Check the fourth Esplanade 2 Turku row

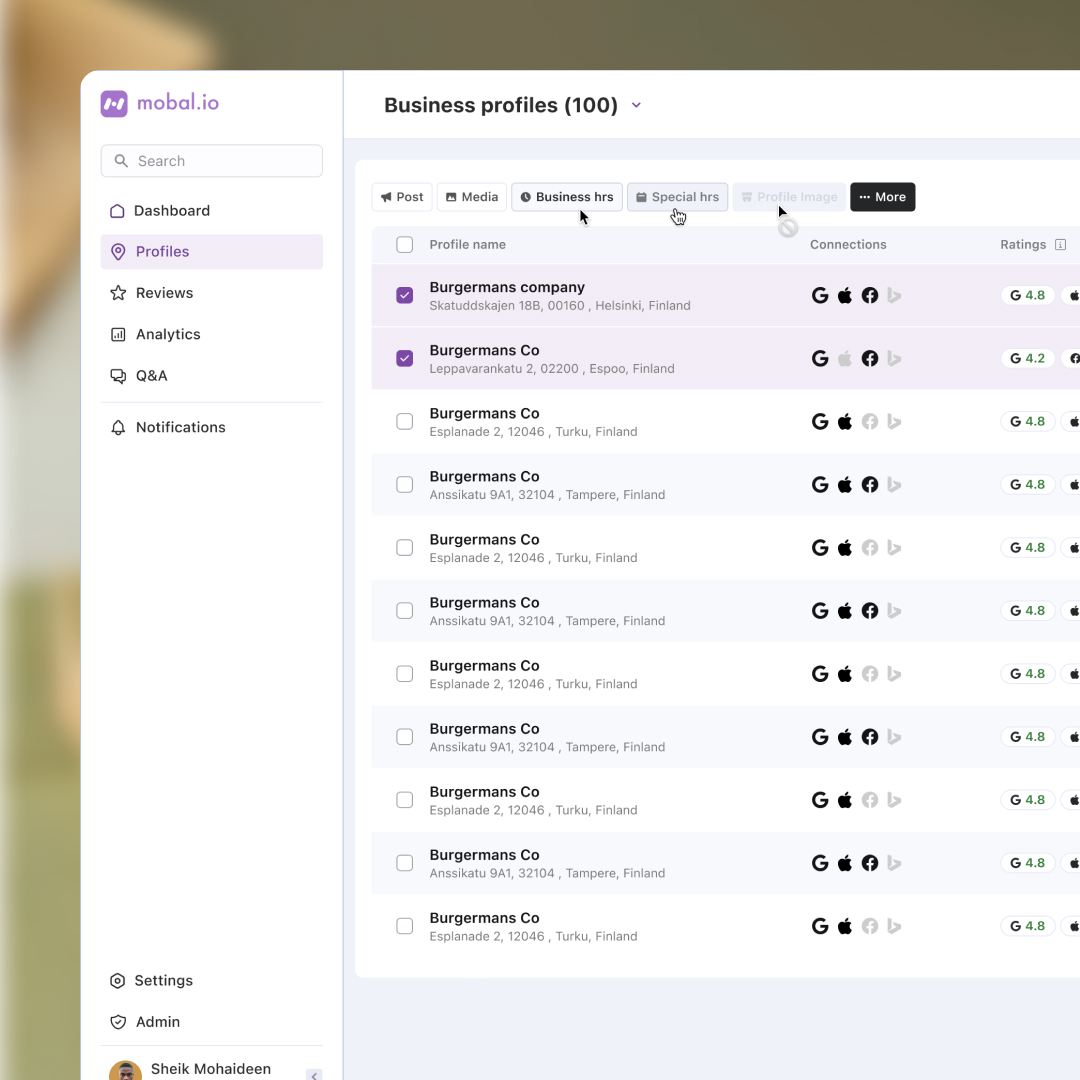click(404, 800)
